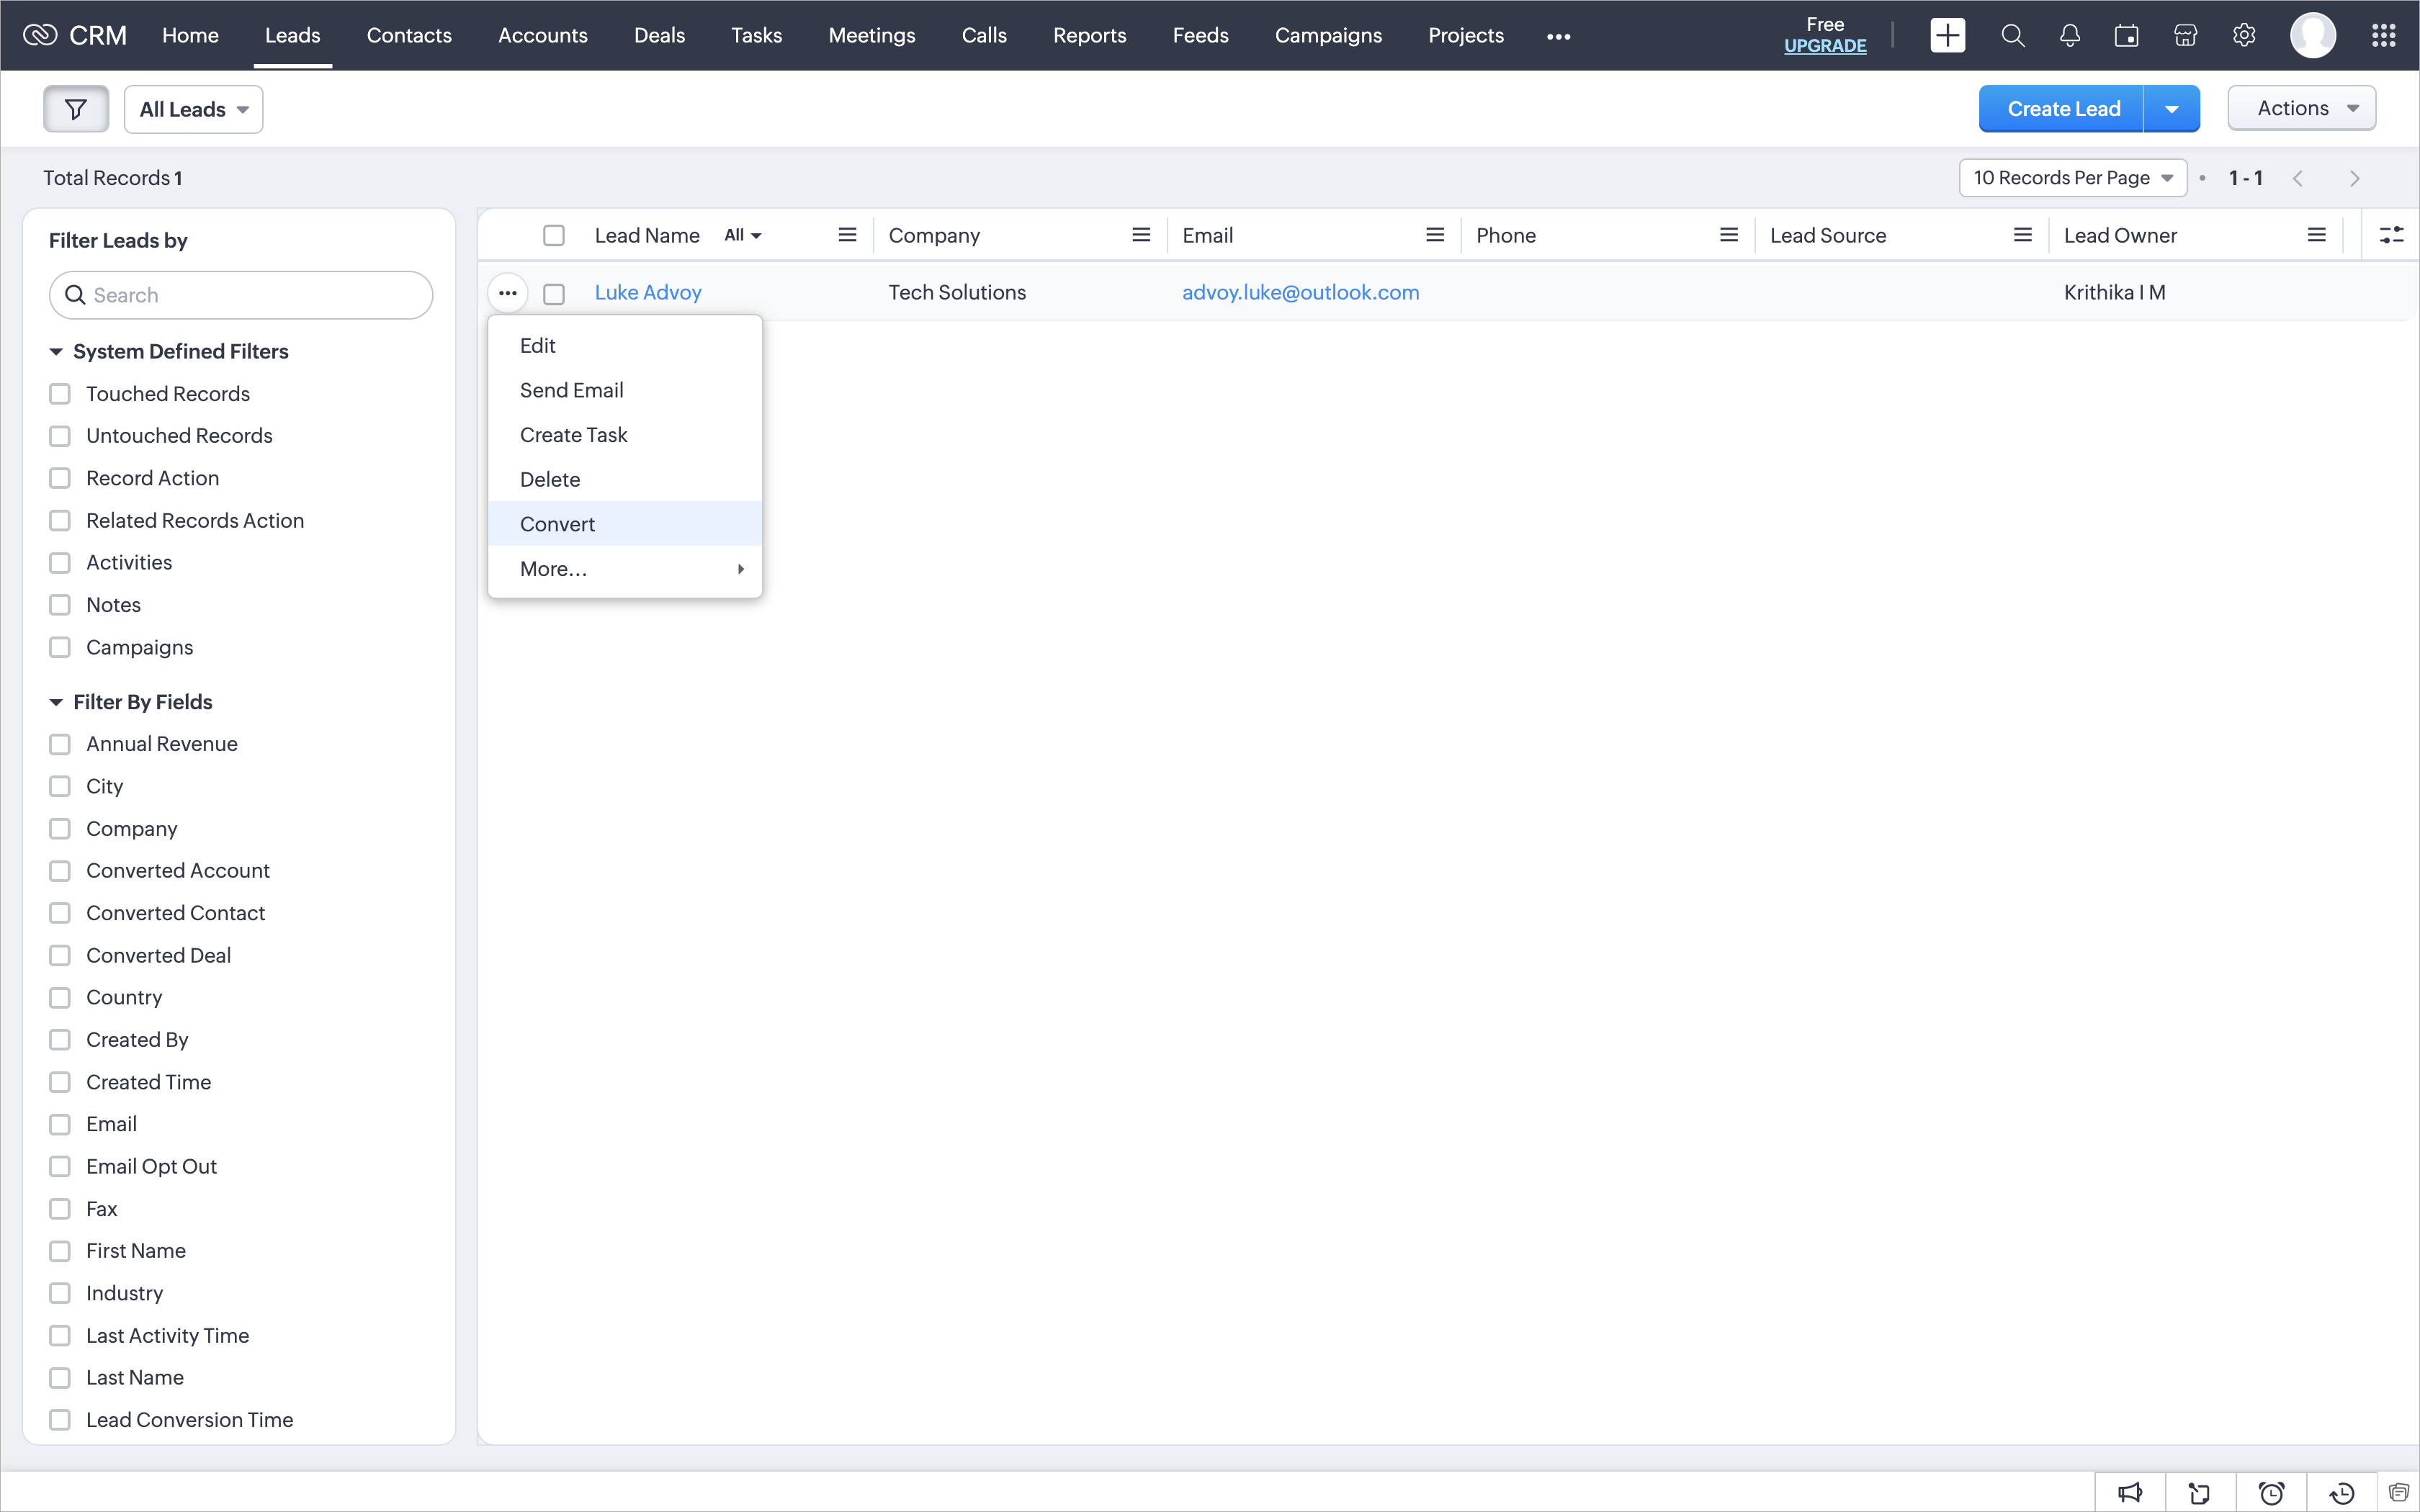Click the plus quick-create icon
This screenshot has width=2420, height=1512.
click(1947, 36)
